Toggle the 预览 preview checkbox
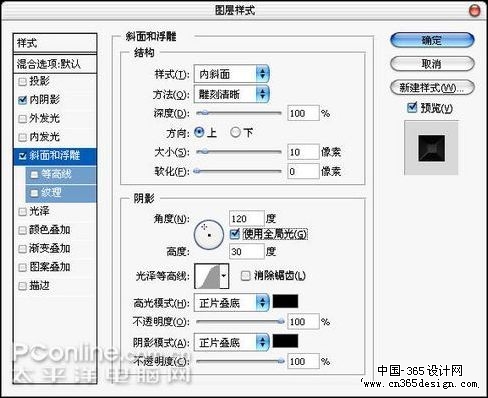488x398 pixels. tap(412, 107)
